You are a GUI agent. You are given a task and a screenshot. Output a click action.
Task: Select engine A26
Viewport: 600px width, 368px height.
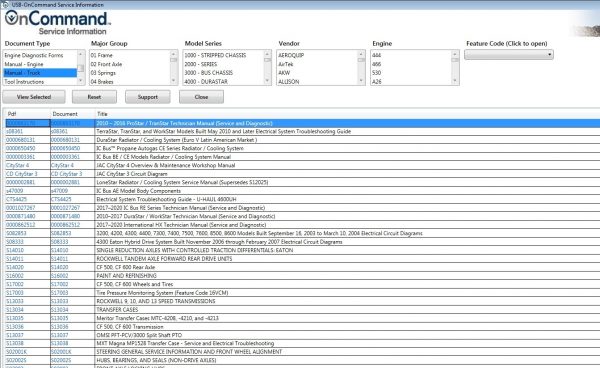click(377, 81)
